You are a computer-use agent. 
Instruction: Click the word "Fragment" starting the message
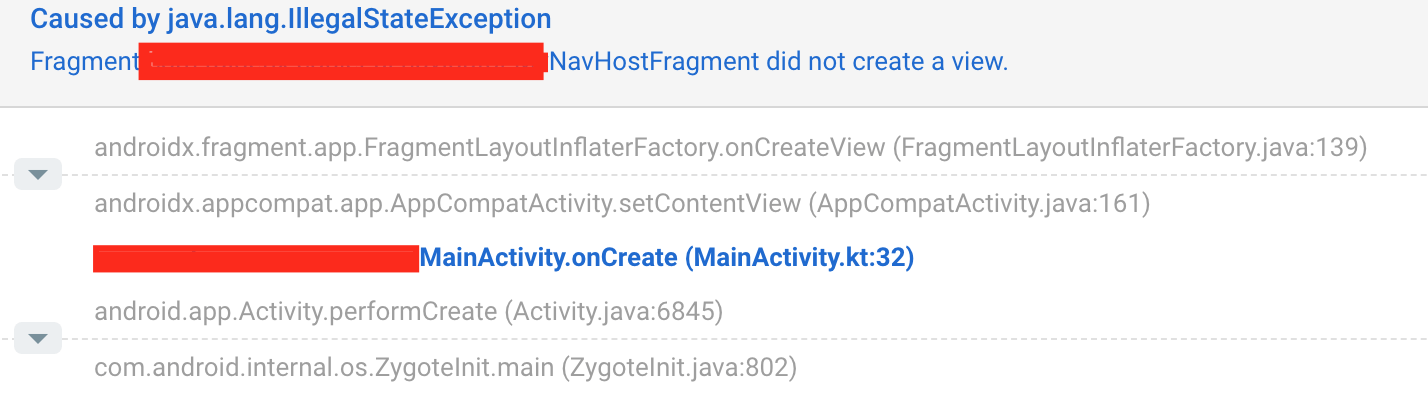[83, 62]
